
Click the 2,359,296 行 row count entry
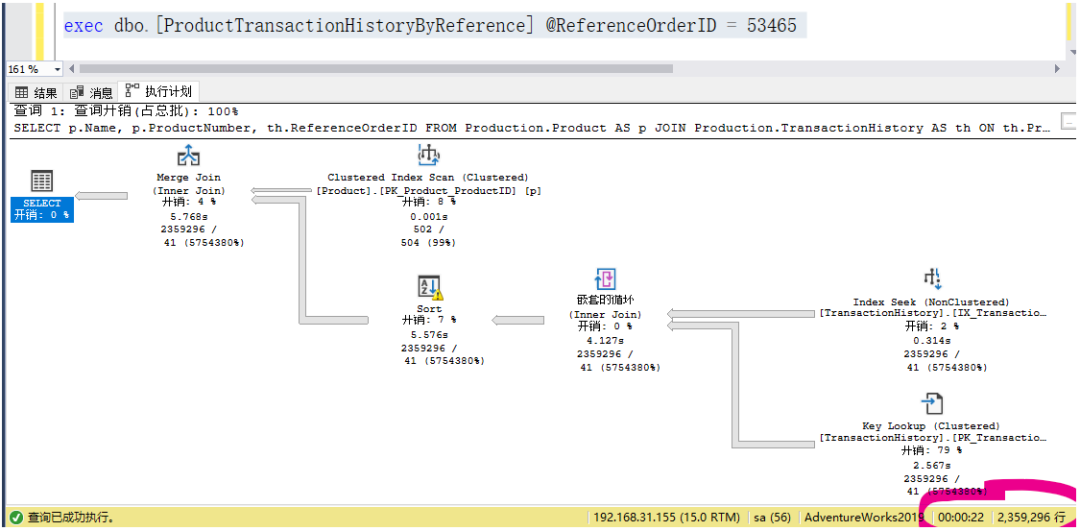point(1030,517)
